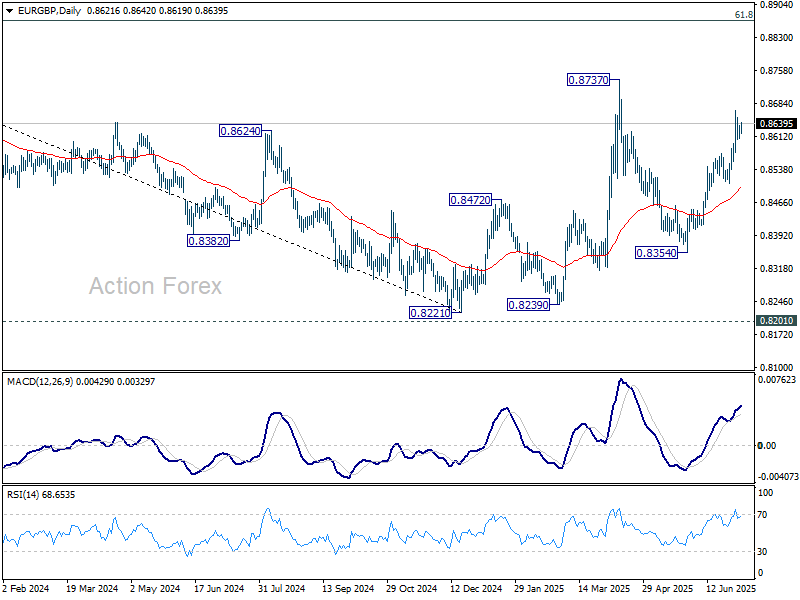
Task: Click the 2 May 2024 date label
Action: [155, 588]
